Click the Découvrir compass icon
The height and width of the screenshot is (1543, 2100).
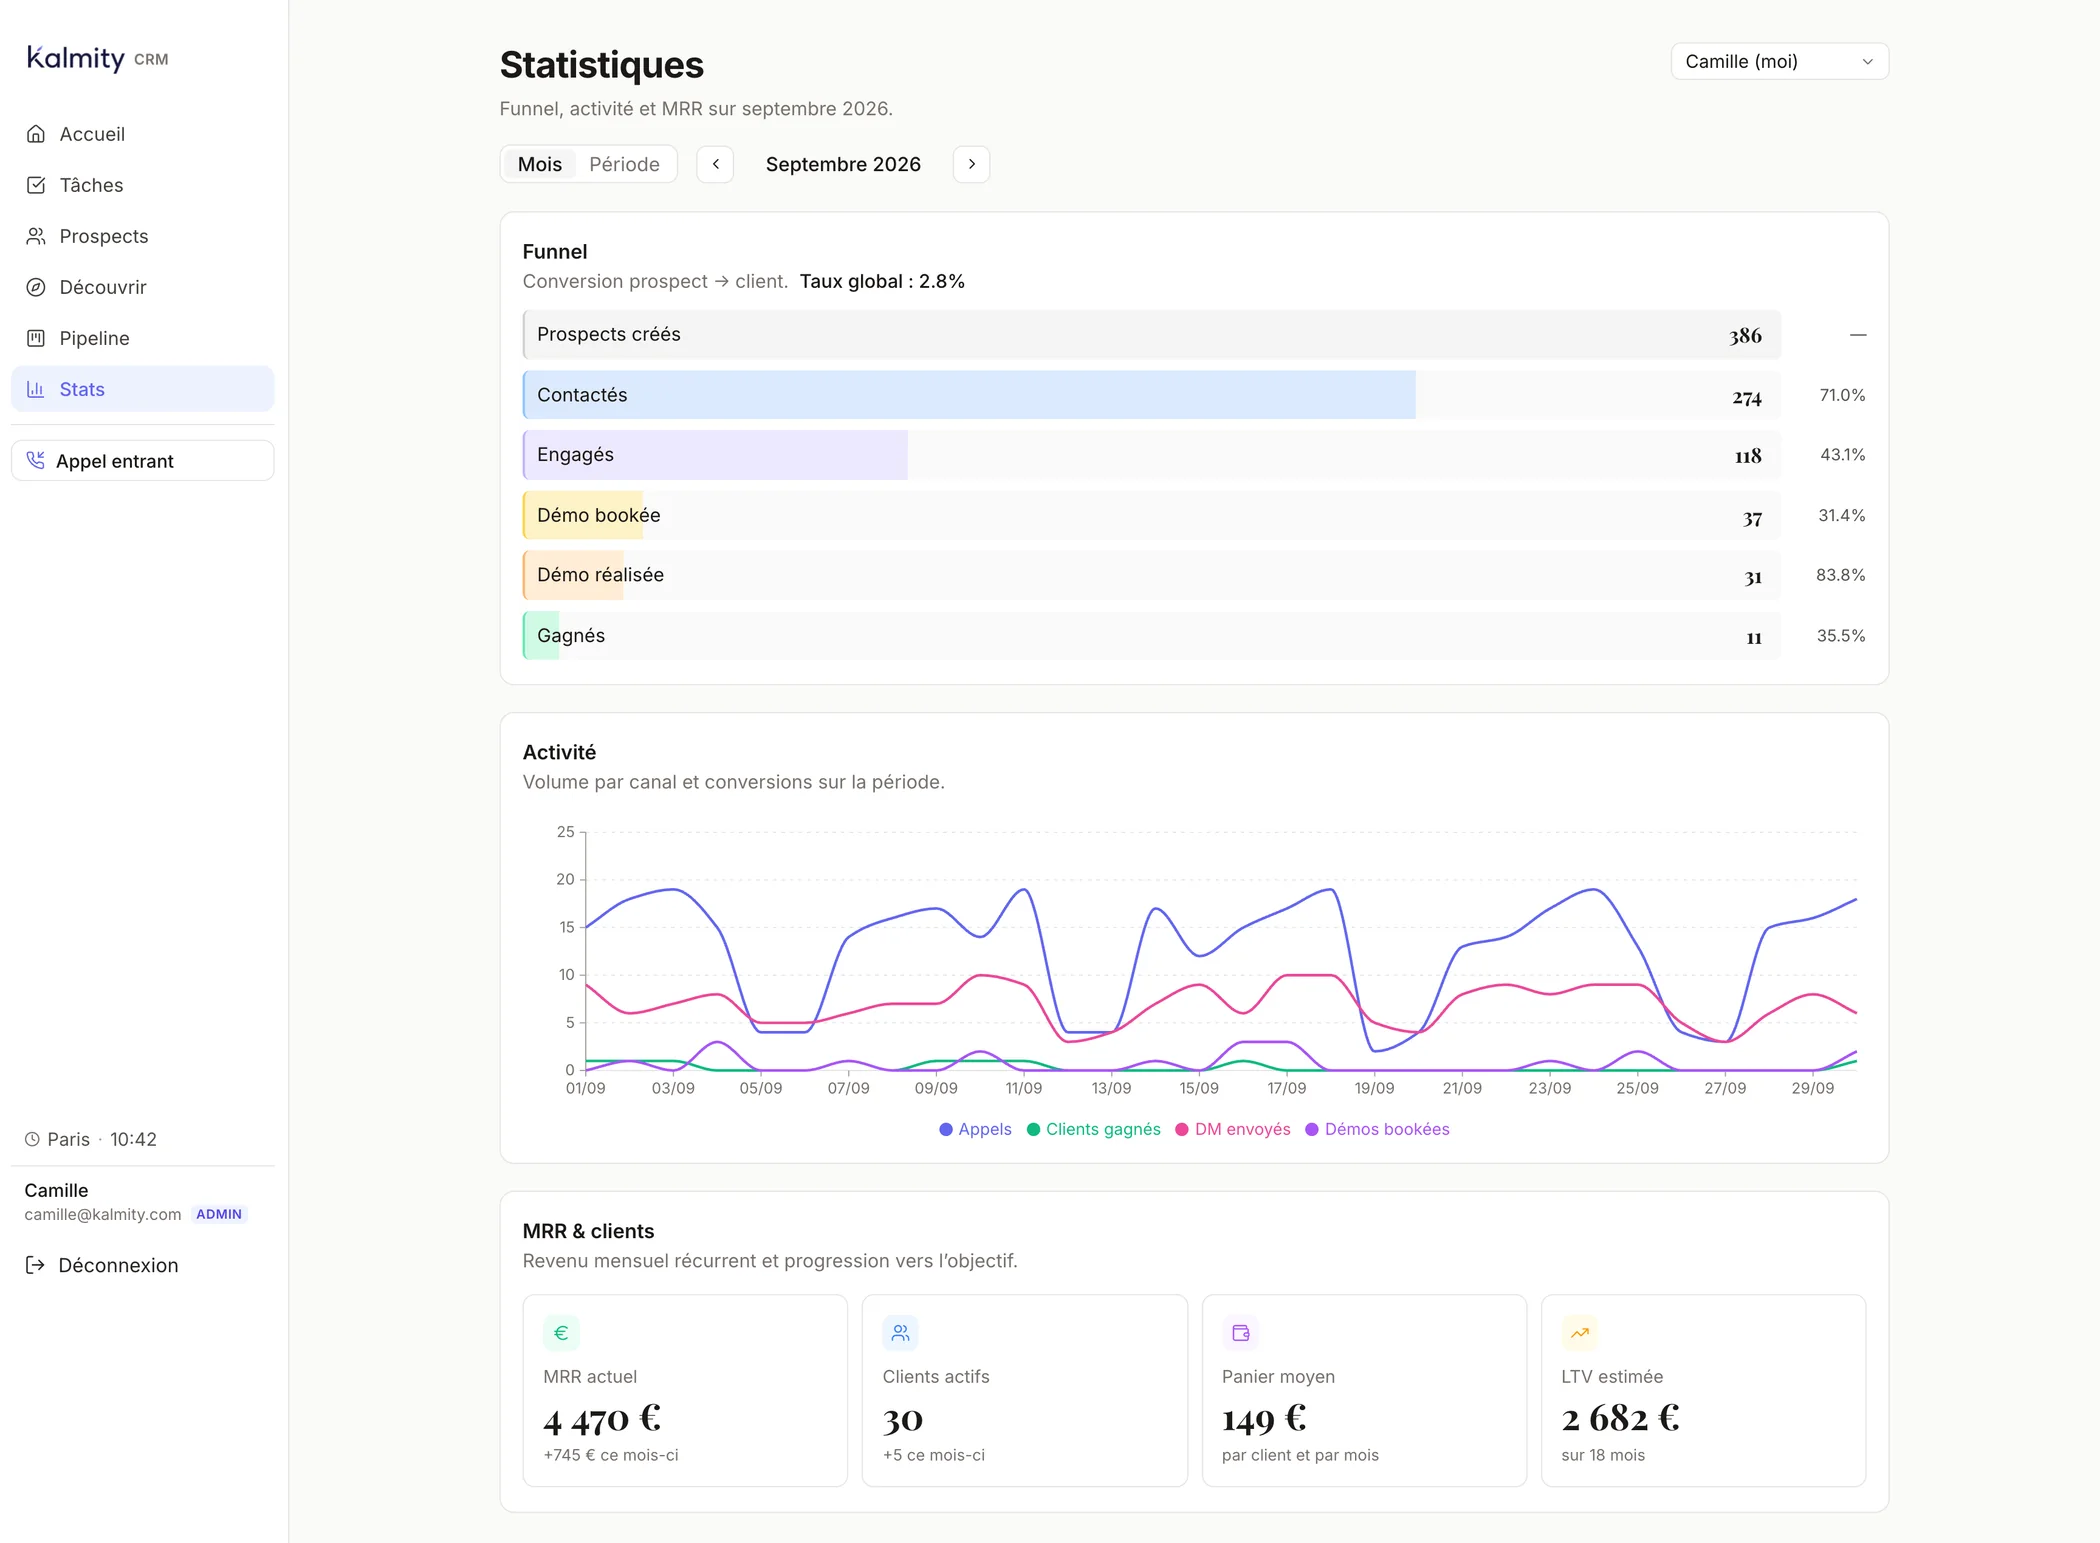36,287
